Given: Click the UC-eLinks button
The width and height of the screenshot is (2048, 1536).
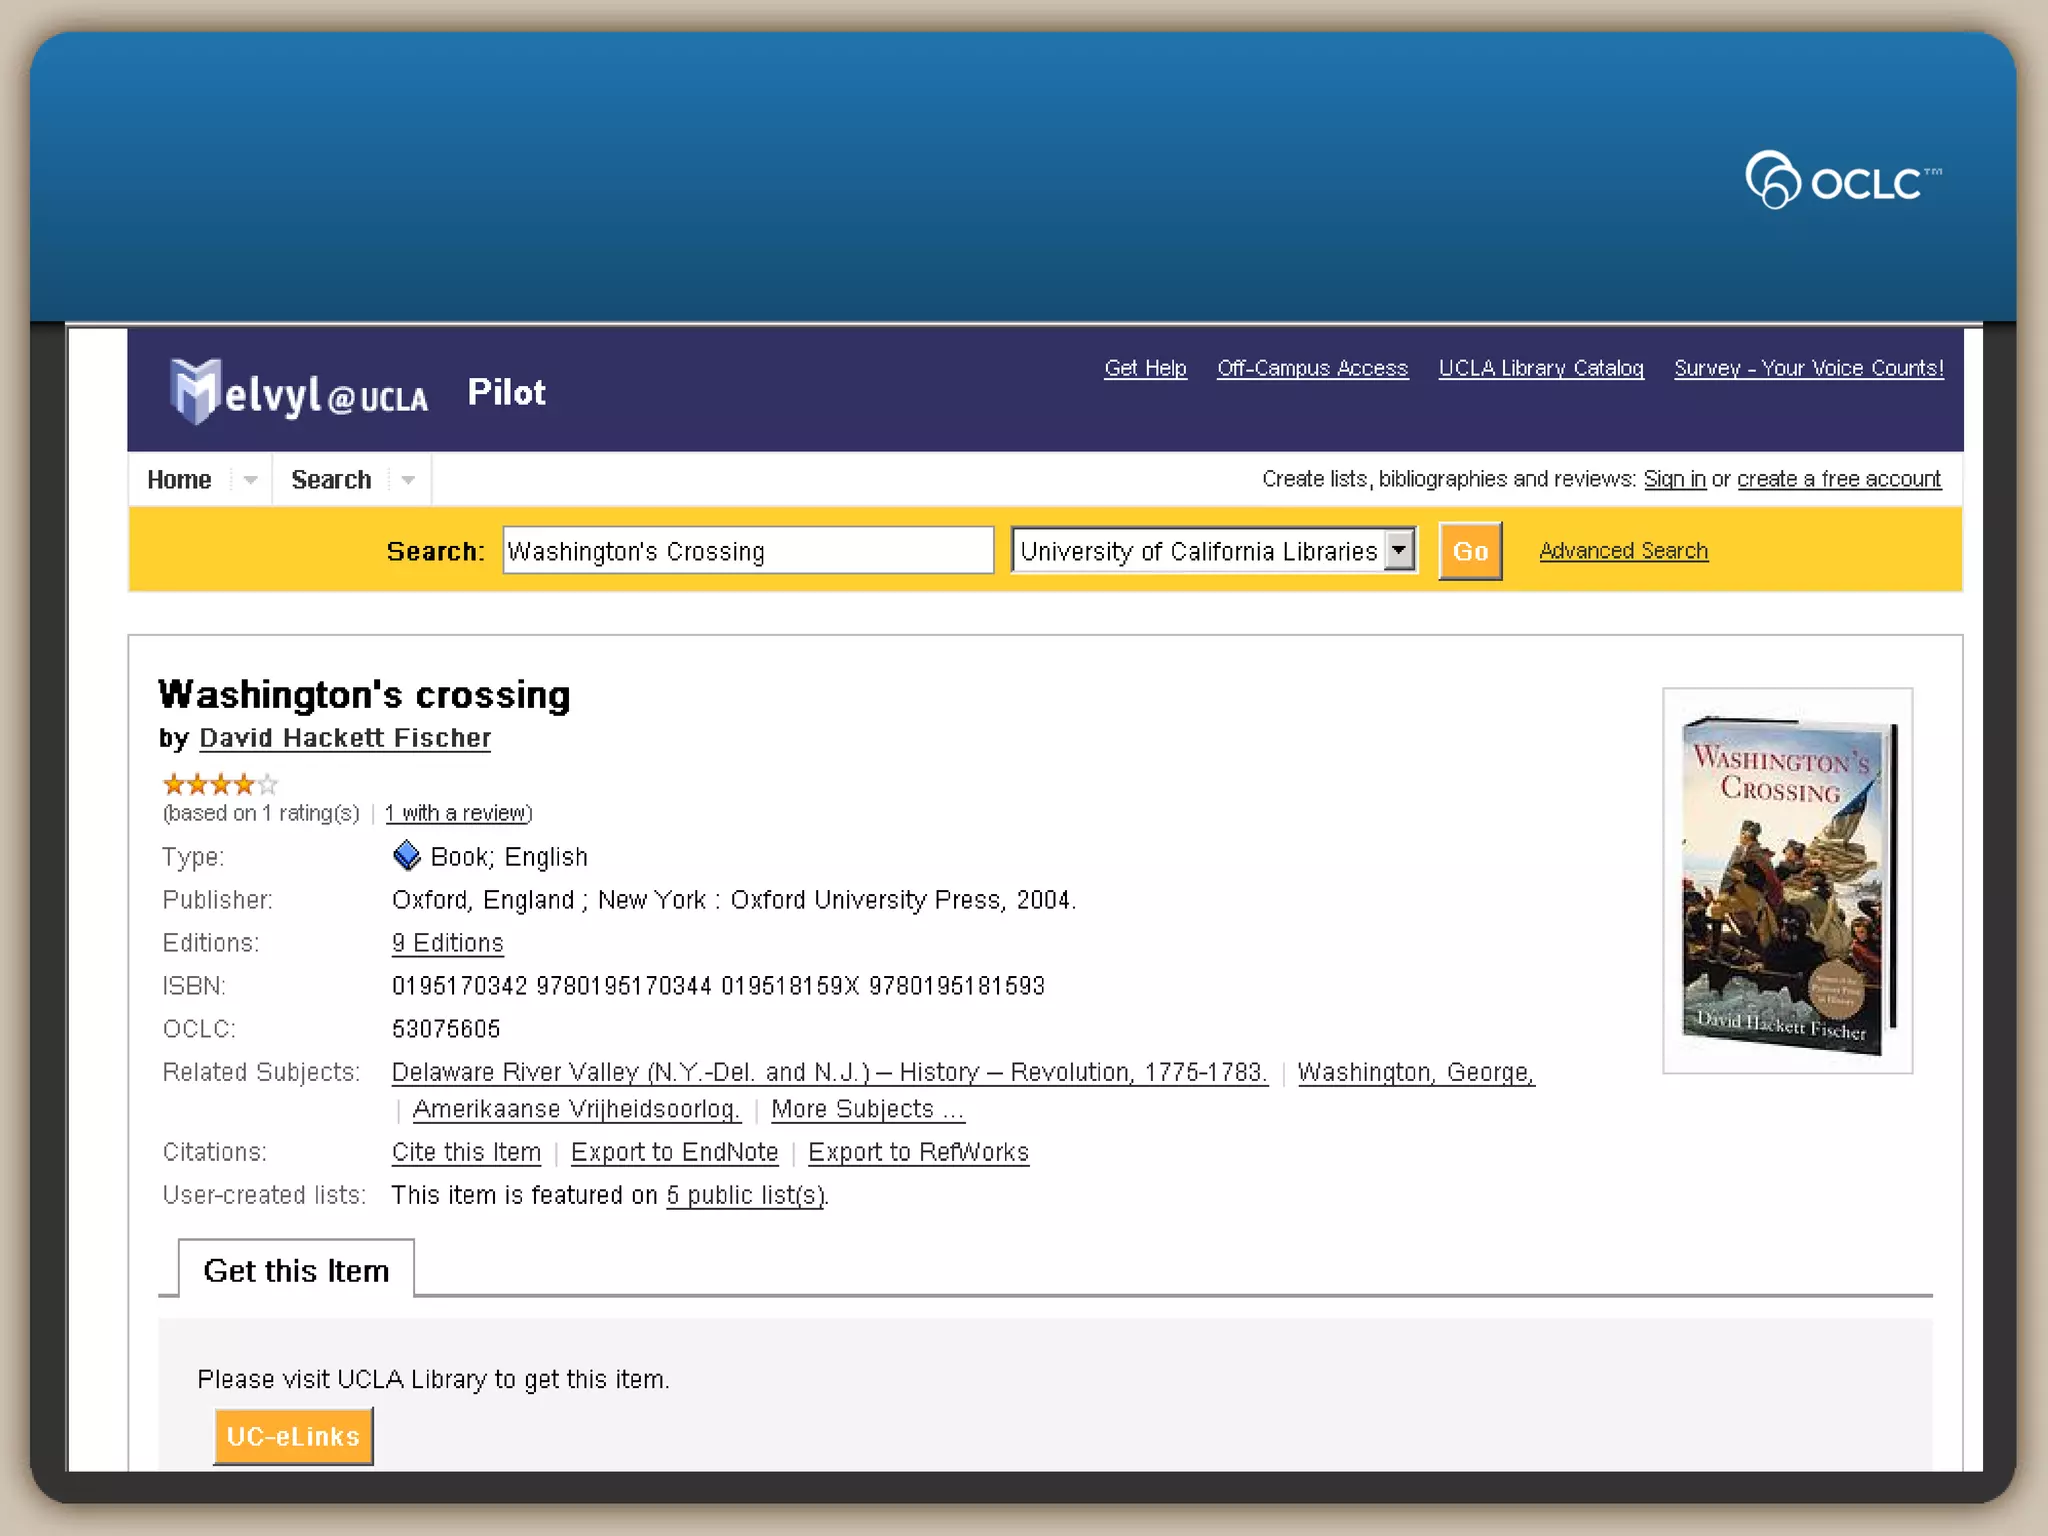Looking at the screenshot, I should [x=293, y=1436].
